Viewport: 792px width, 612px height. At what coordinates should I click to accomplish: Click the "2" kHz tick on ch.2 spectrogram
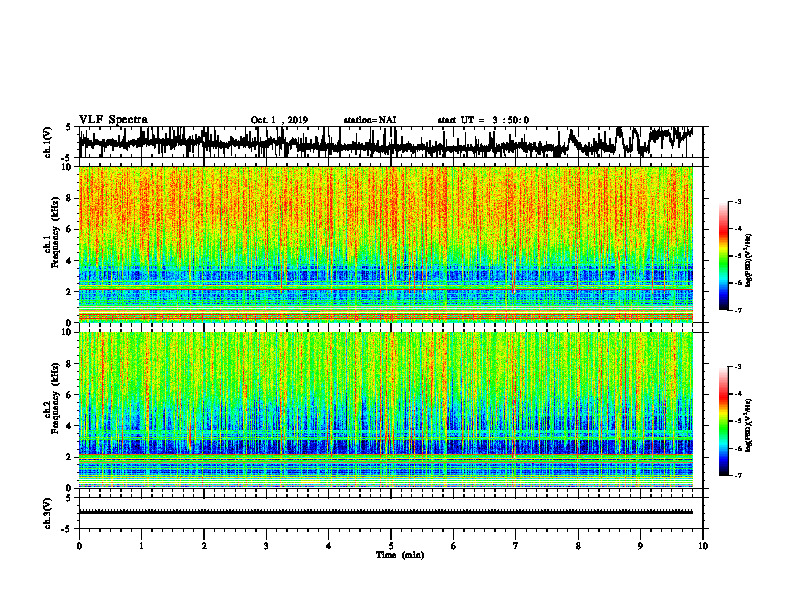[69, 457]
